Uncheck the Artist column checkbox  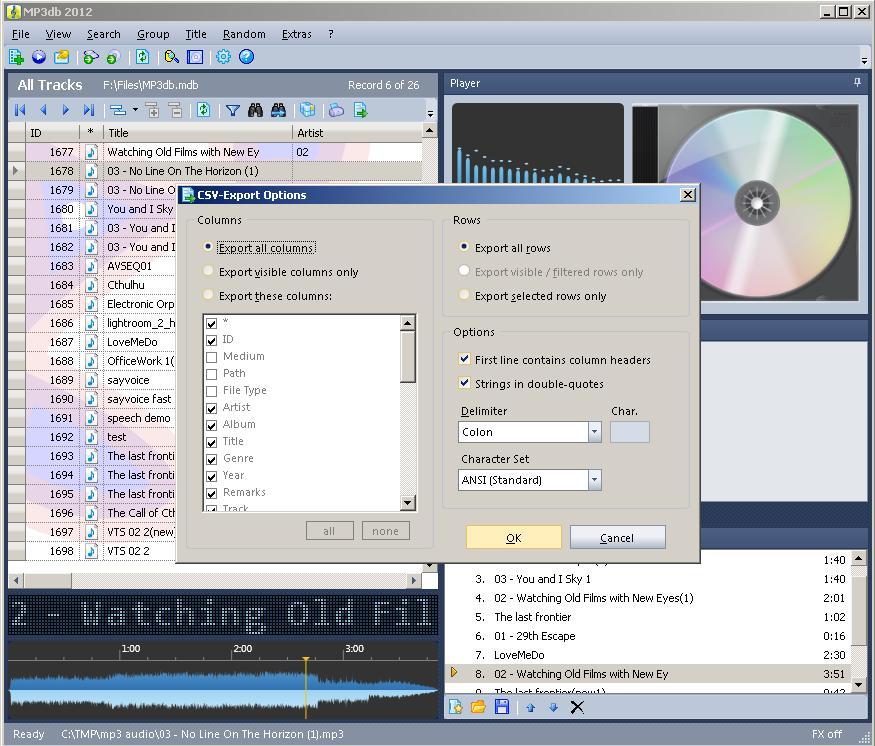211,408
